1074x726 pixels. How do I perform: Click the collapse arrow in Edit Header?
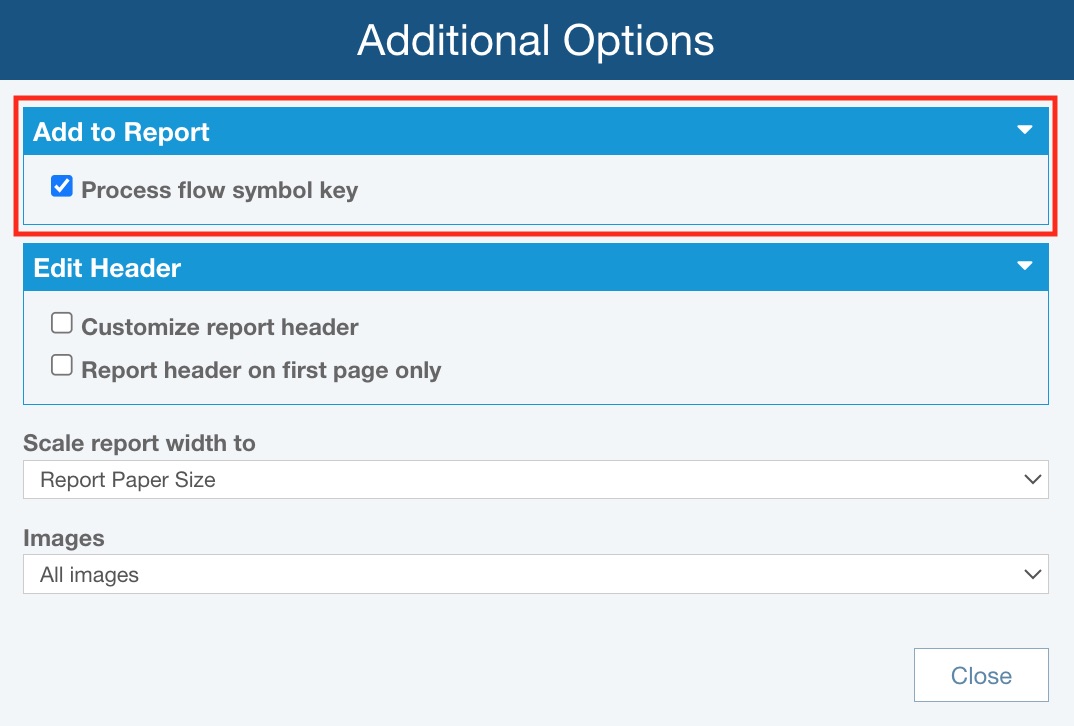tap(1024, 266)
